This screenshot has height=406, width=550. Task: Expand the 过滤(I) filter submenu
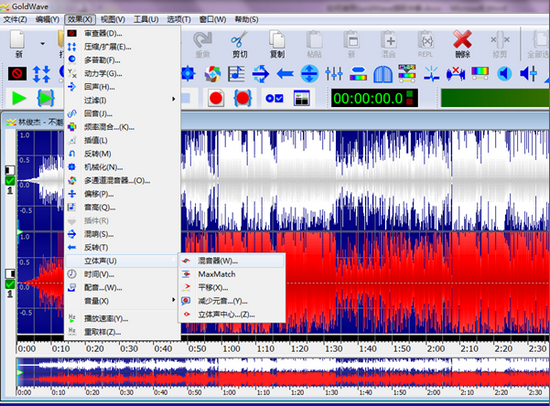point(121,100)
